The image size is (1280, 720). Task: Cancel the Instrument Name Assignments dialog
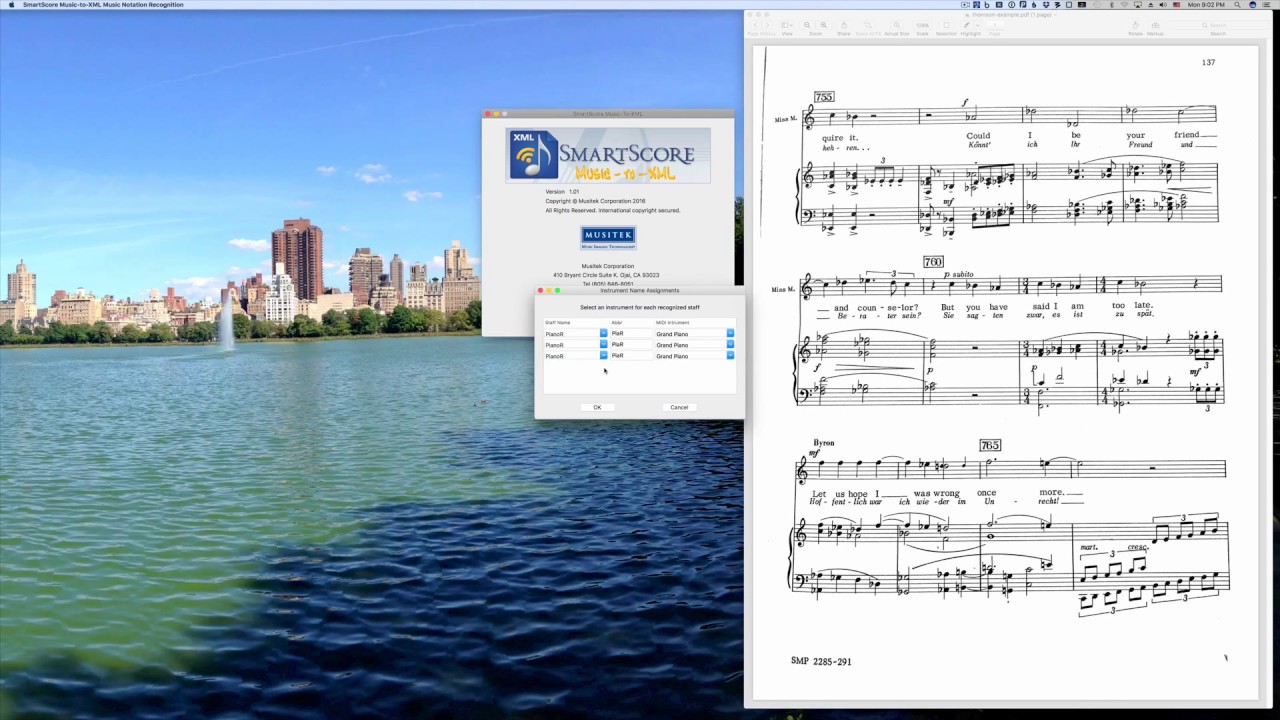[679, 407]
